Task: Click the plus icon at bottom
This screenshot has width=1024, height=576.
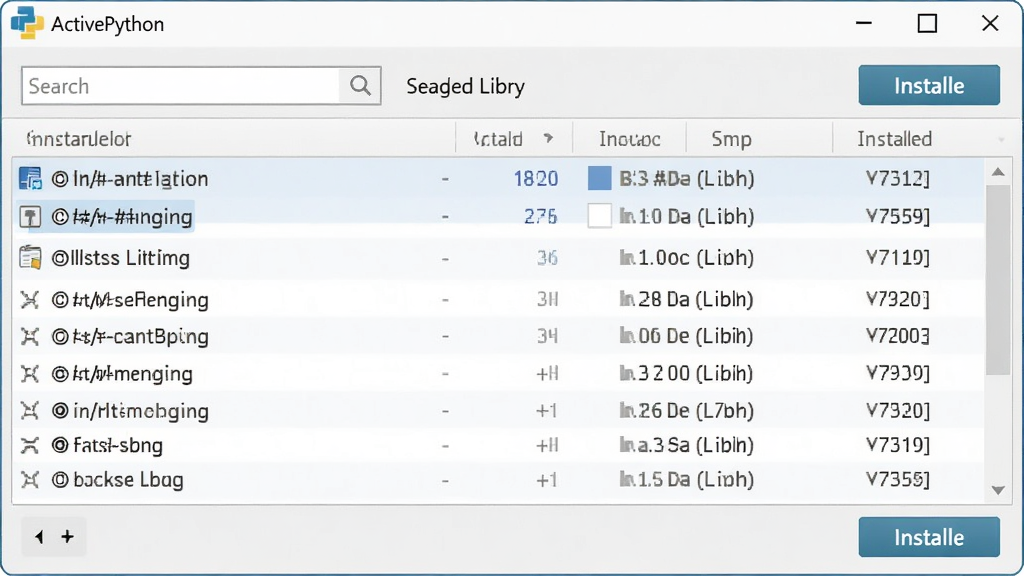Action: click(x=67, y=537)
